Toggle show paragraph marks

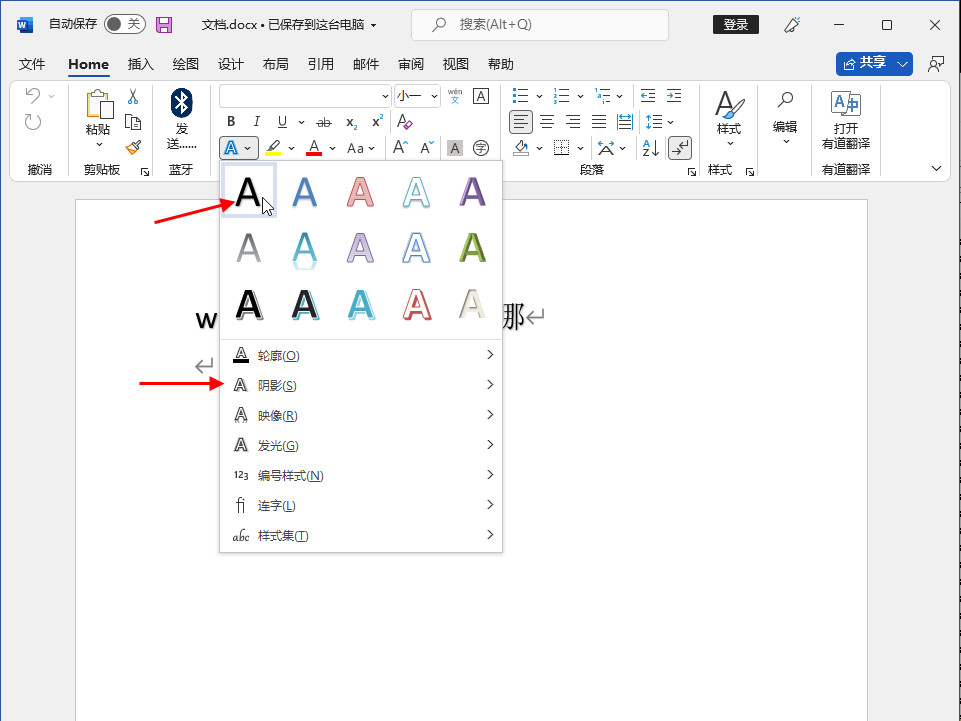[680, 148]
